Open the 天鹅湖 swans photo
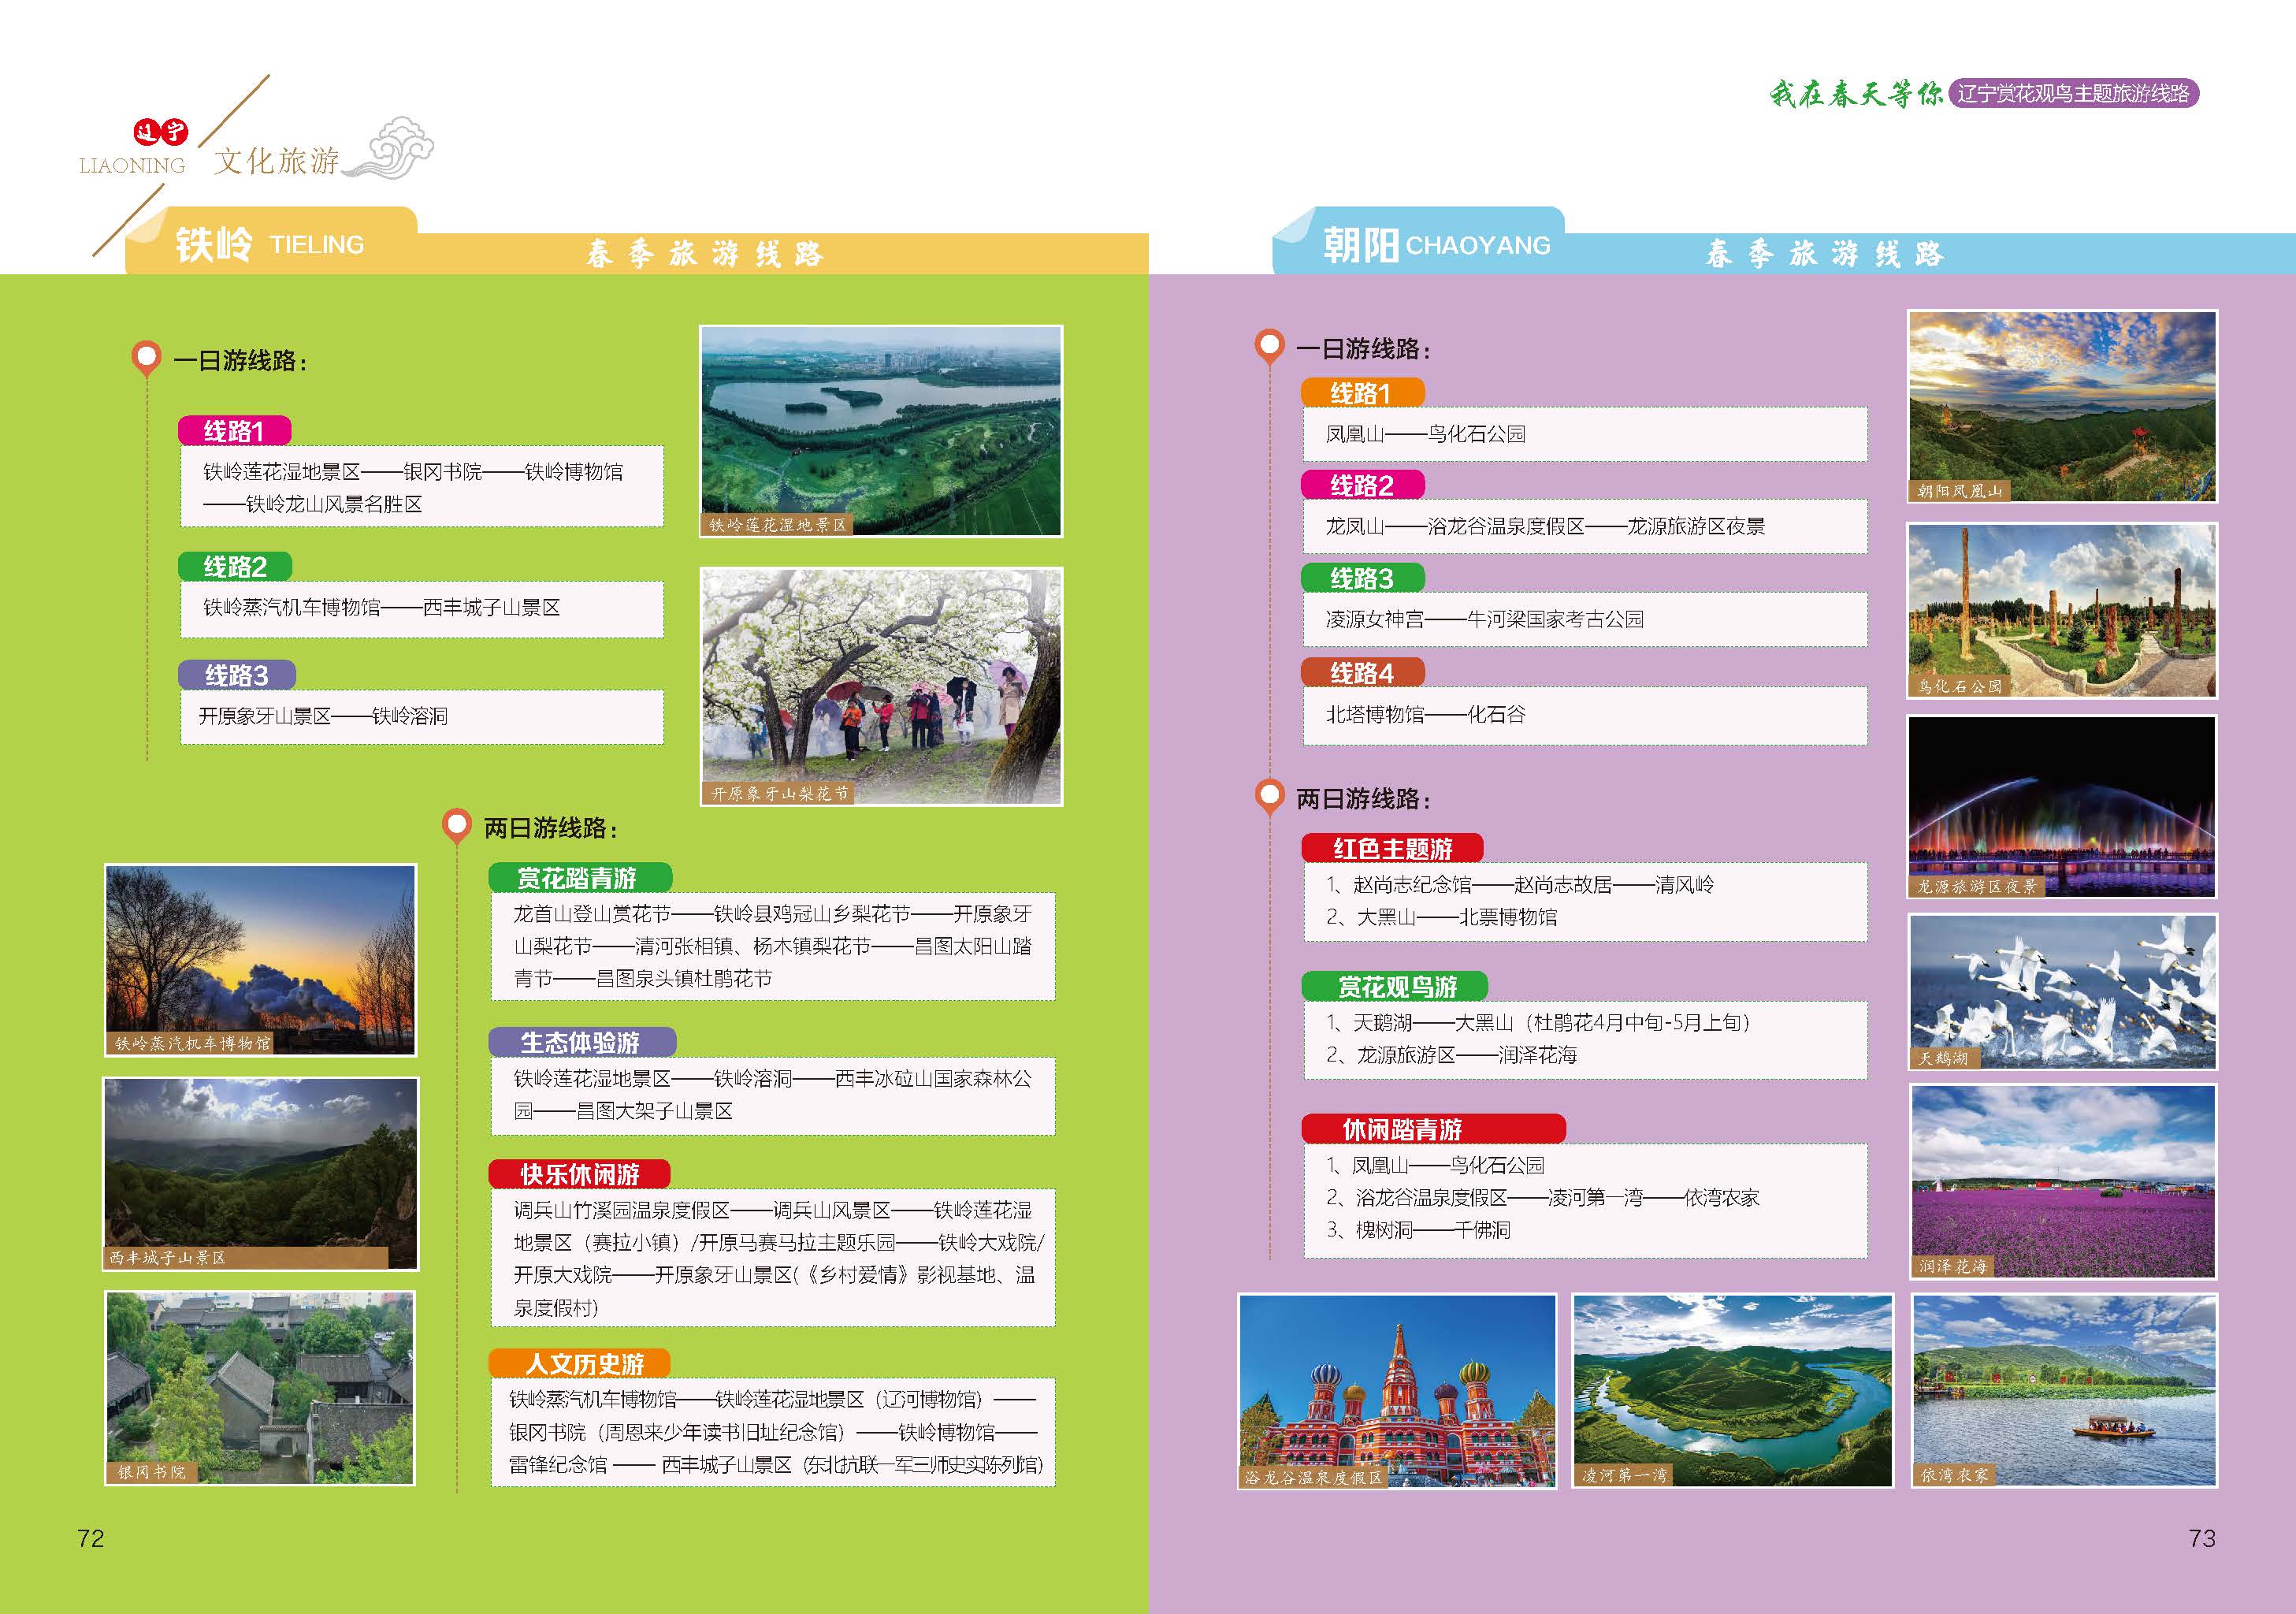This screenshot has width=2296, height=1614. pyautogui.click(x=2062, y=992)
